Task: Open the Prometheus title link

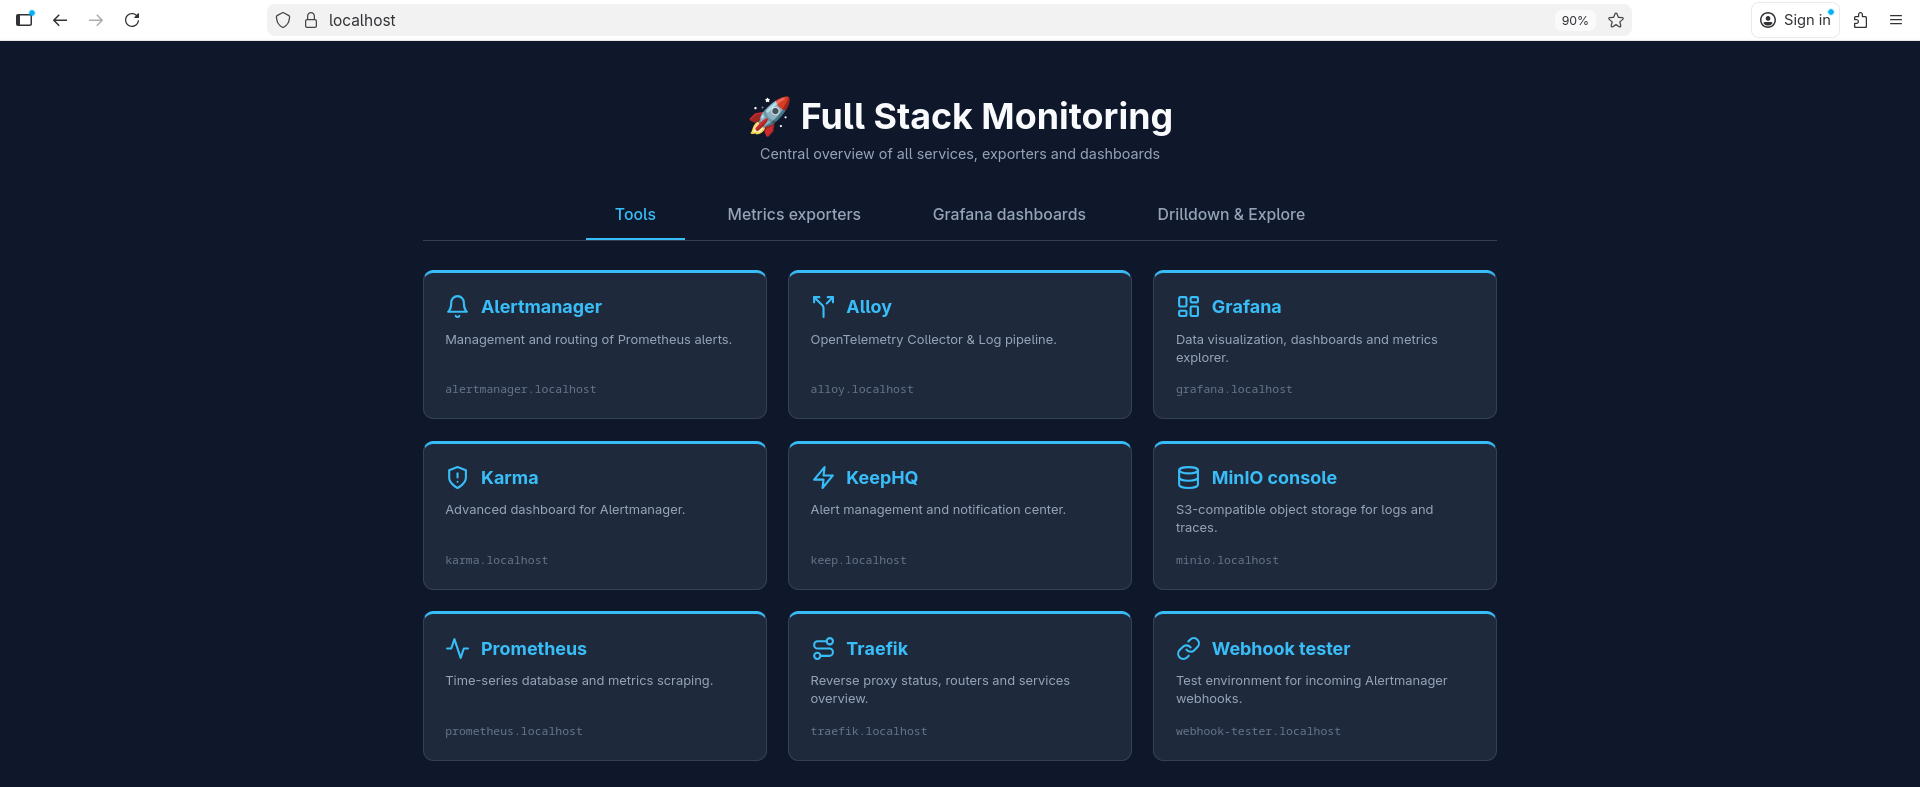Action: pos(534,649)
